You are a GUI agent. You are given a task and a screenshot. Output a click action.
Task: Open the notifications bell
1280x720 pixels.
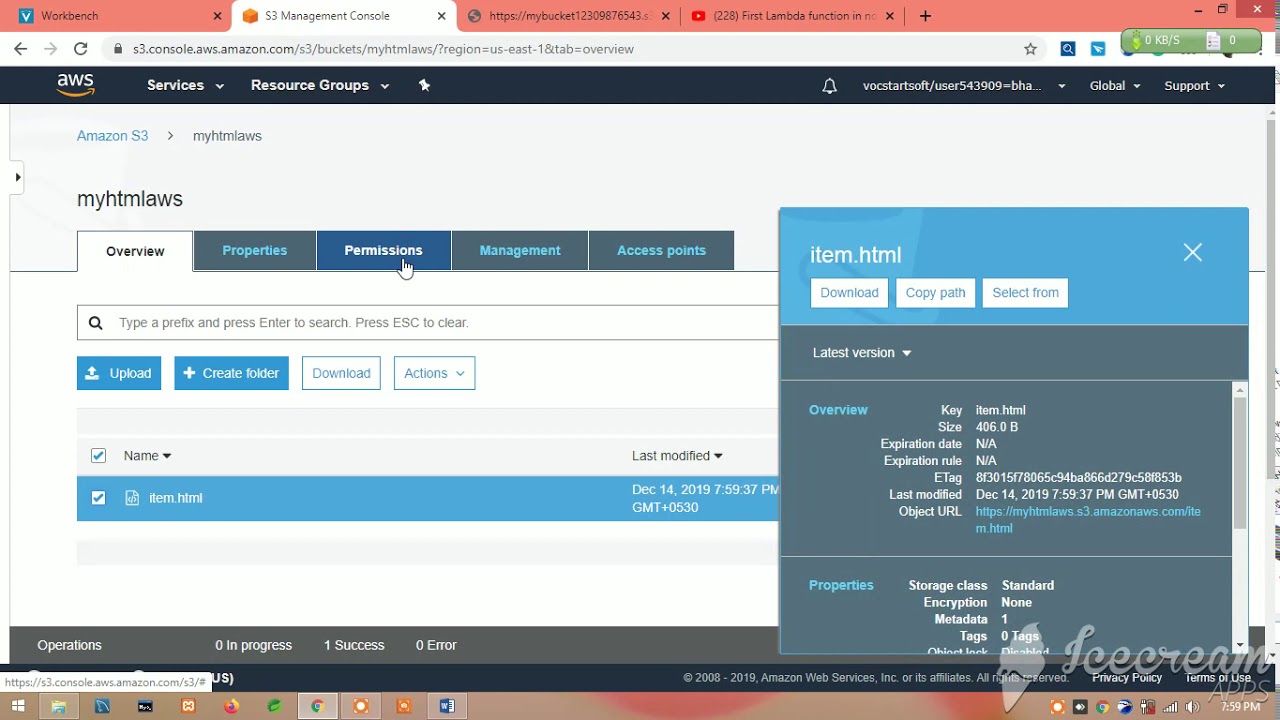829,86
